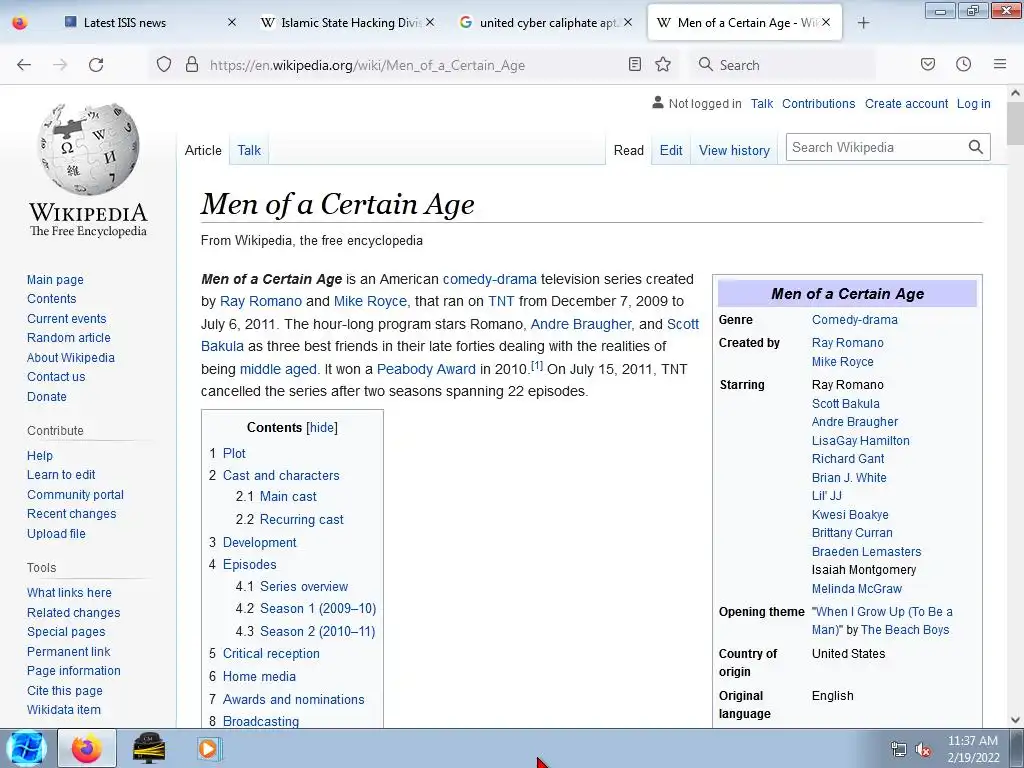This screenshot has width=1024, height=768.
Task: Open Create account link
Action: click(906, 104)
